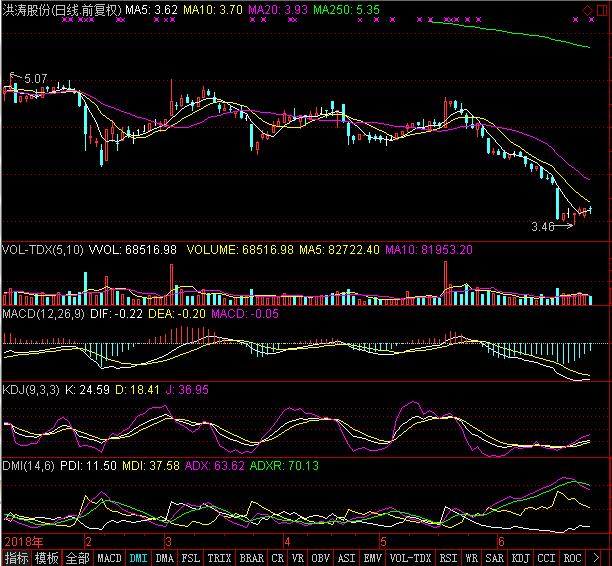The width and height of the screenshot is (612, 566).
Task: Click the month 3 marker on the time axis
Action: 168,542
